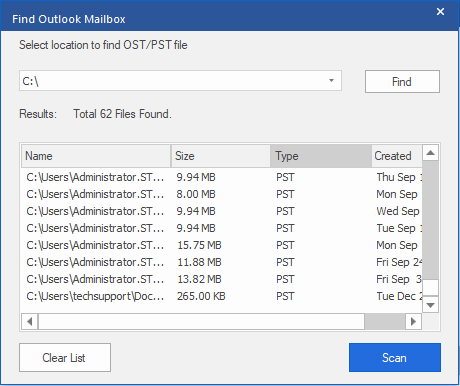Click the vertical scrollbar down arrow
Image resolution: width=460 pixels, height=386 pixels.
(x=430, y=305)
